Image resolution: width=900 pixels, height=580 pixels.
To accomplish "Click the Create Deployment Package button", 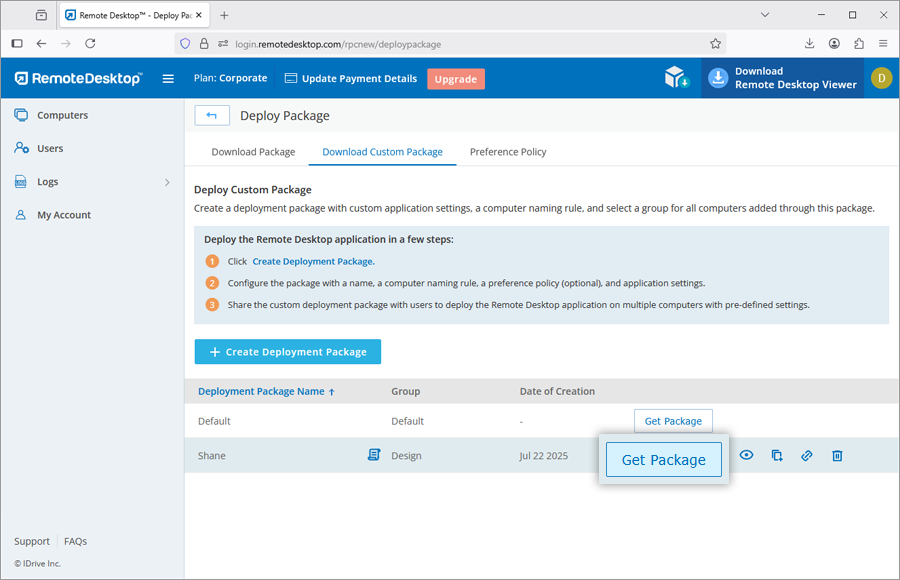I will (x=287, y=352).
